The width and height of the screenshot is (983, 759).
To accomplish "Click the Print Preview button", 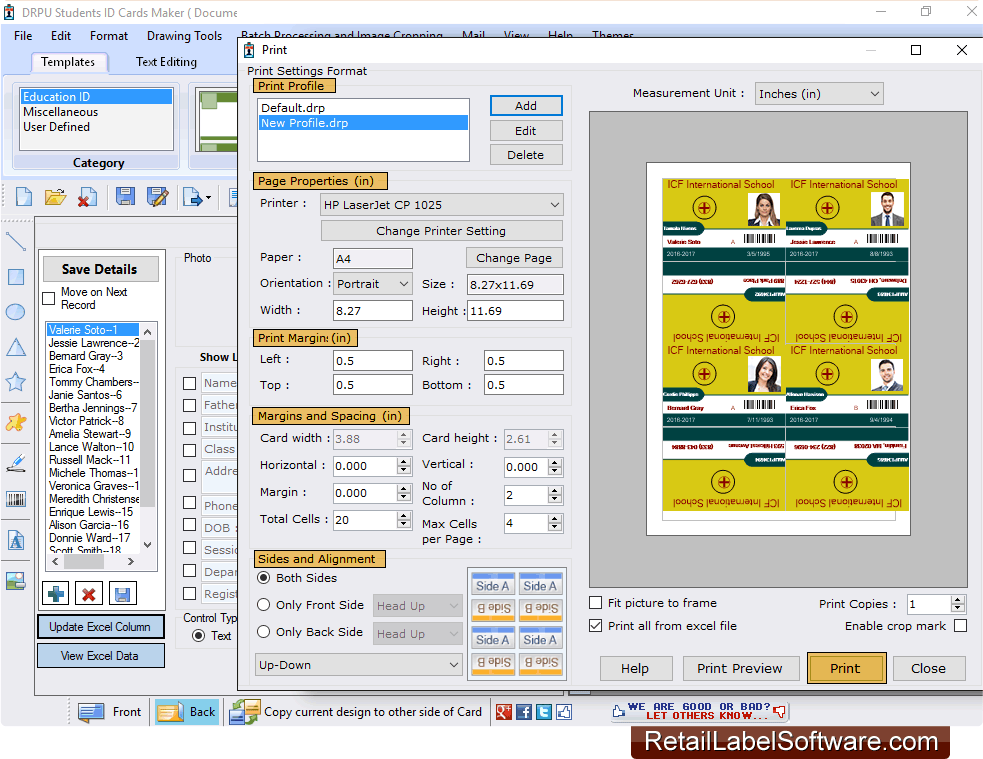I will (741, 668).
